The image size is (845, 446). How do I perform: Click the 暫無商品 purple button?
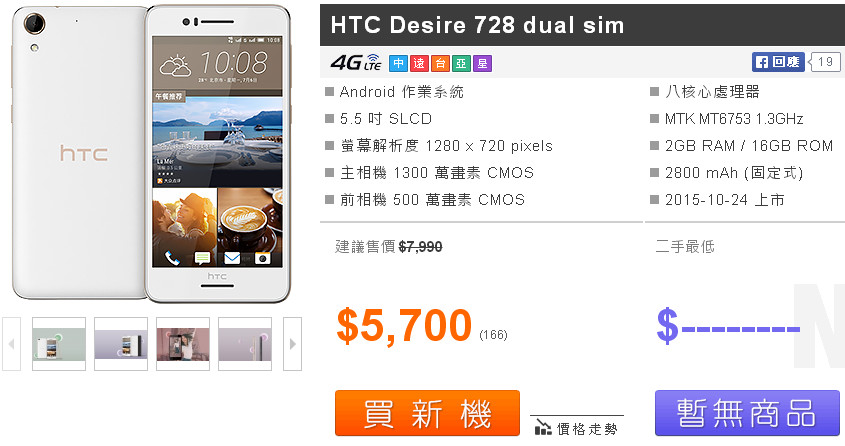747,413
